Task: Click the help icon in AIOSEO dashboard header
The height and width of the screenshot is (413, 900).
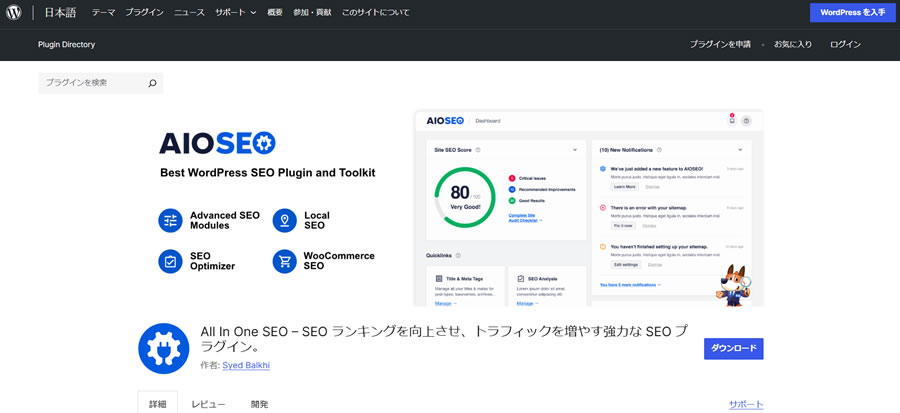Action: point(746,120)
